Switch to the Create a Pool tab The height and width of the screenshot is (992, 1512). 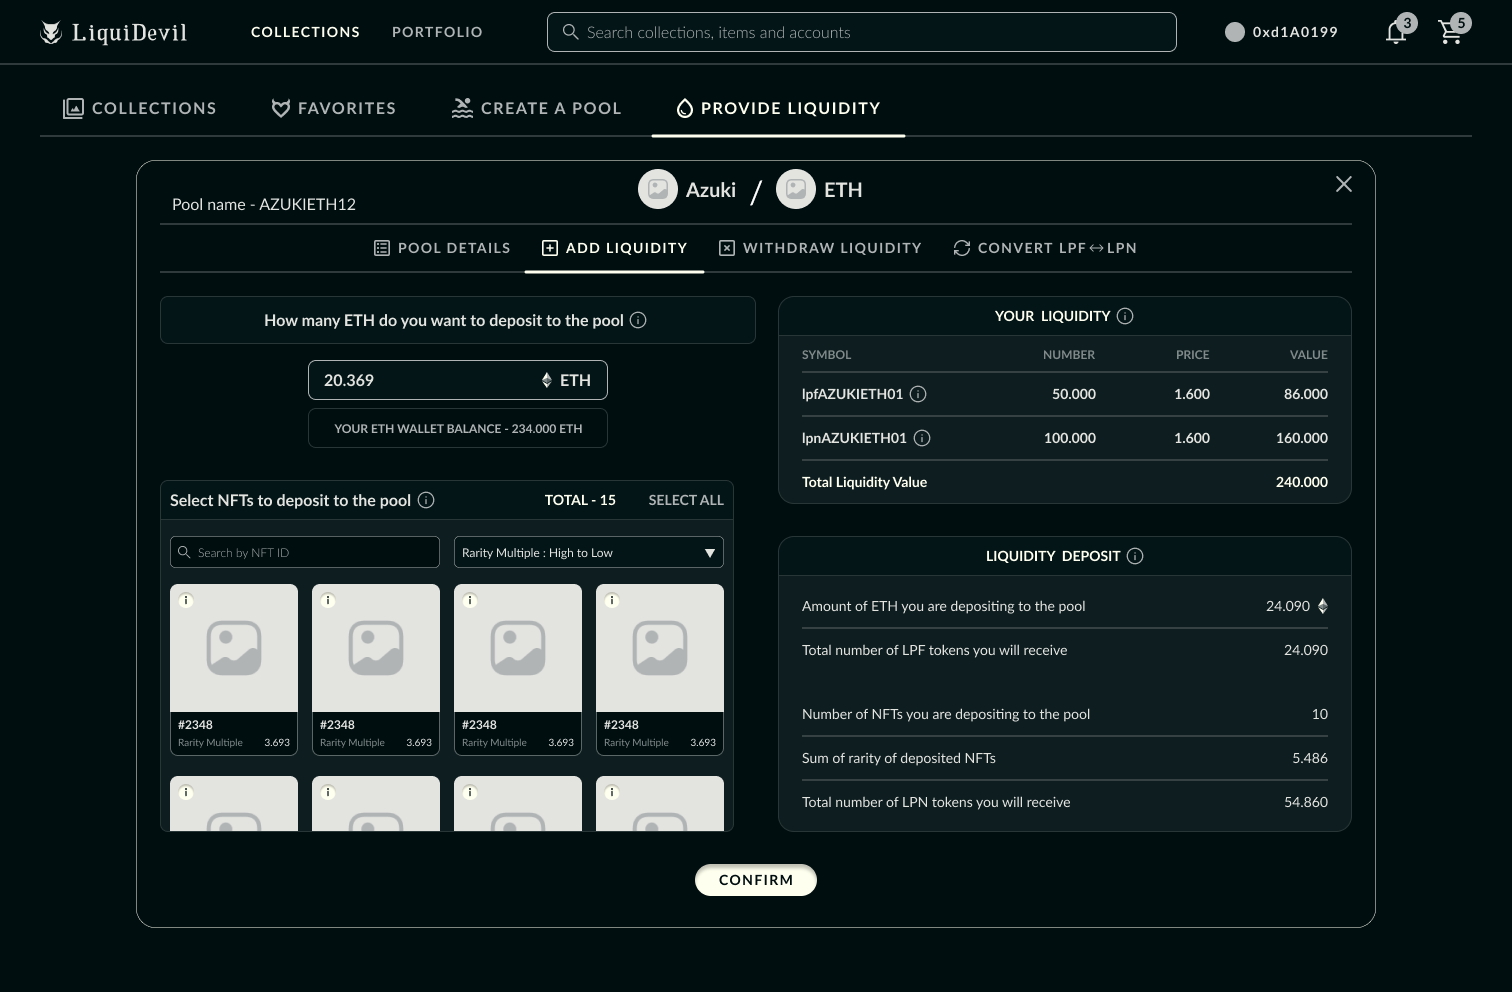(x=537, y=108)
